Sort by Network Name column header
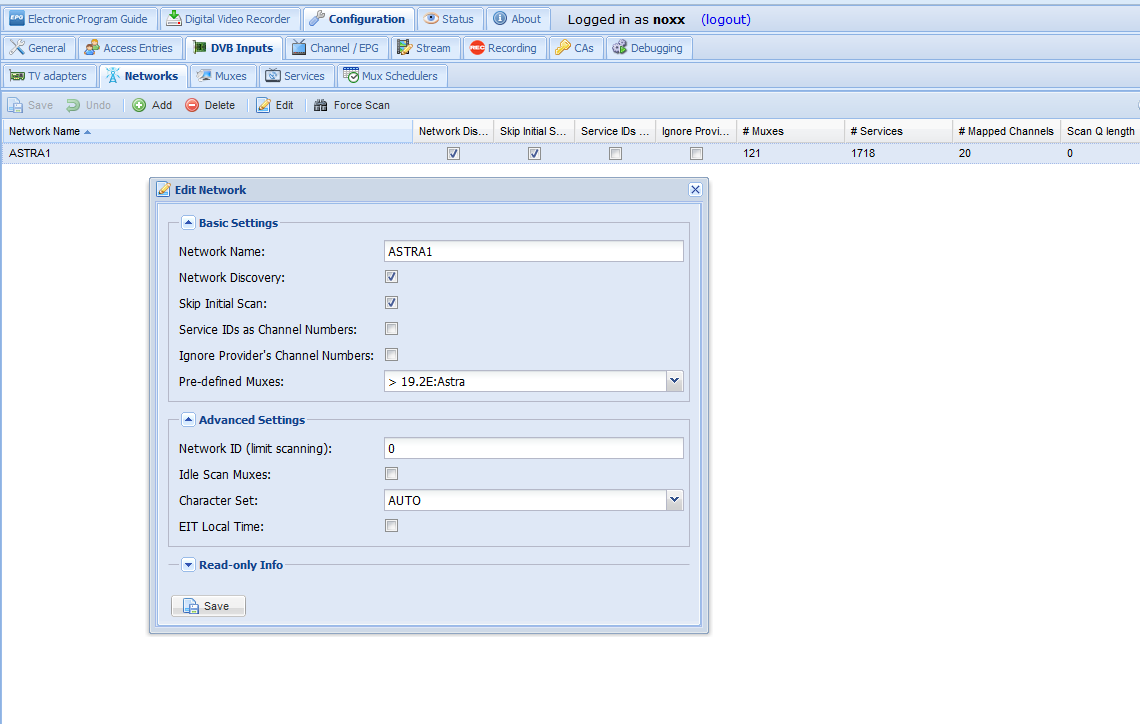Screen dimensions: 1140x724 [207, 132]
